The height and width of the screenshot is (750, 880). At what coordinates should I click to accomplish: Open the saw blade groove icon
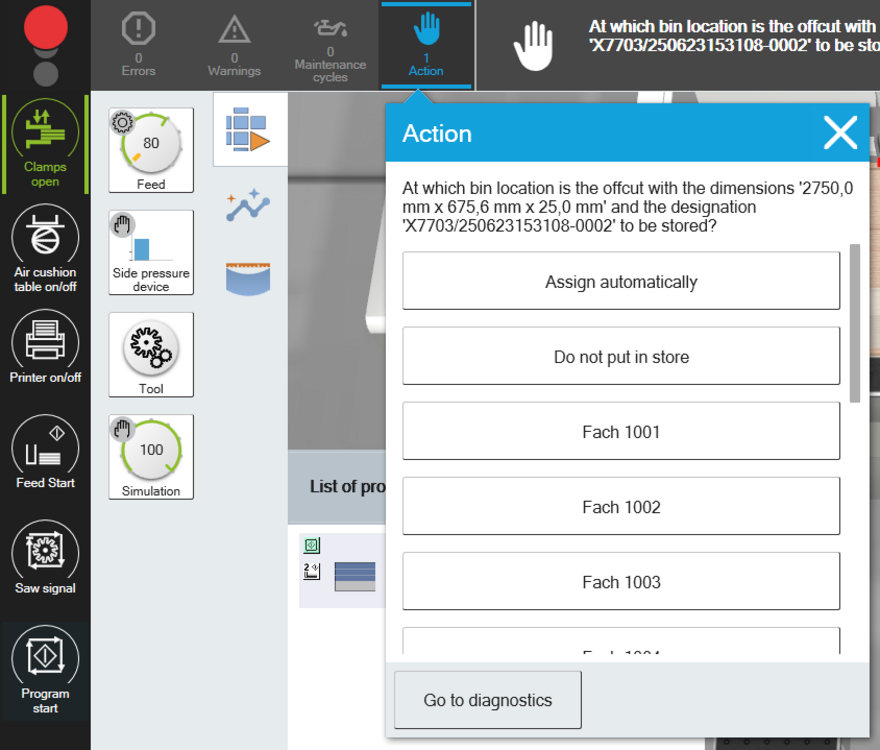[248, 279]
